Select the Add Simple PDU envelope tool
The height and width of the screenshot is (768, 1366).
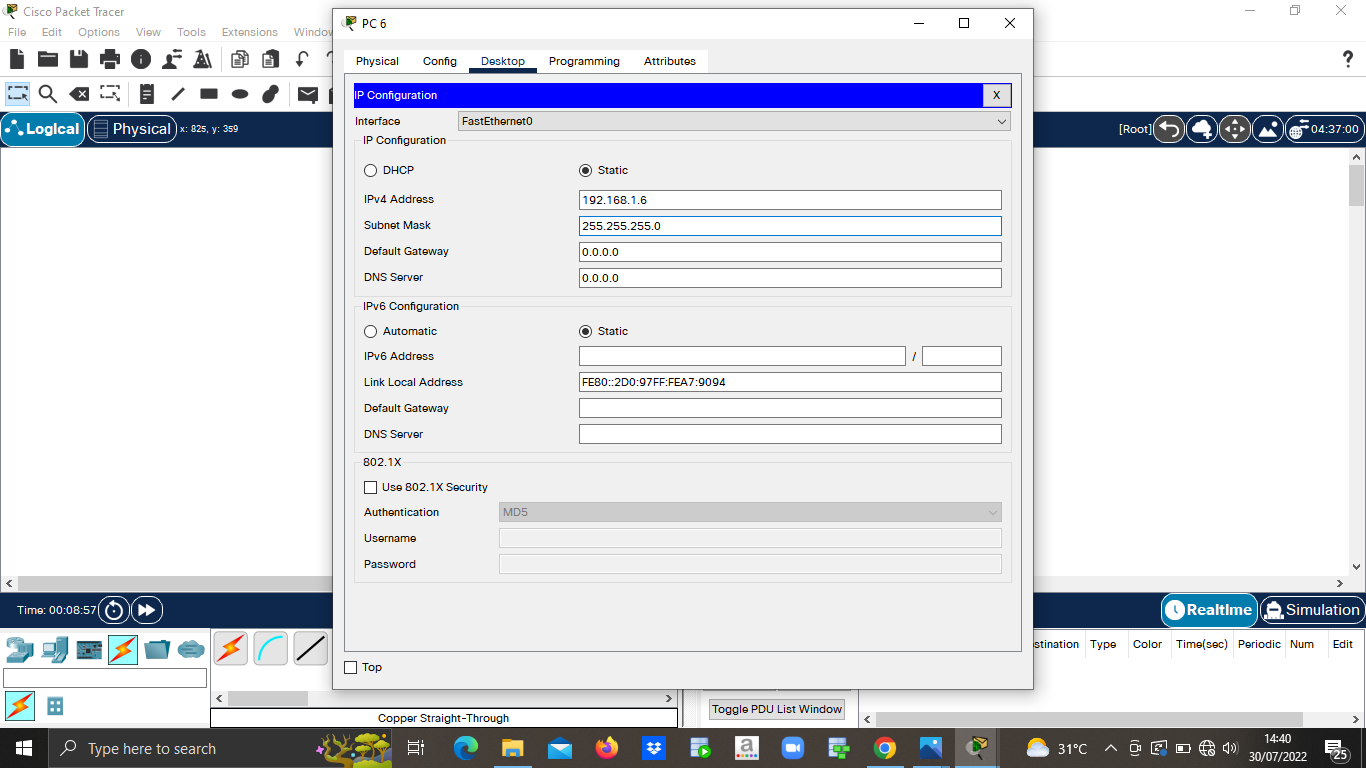(x=308, y=94)
